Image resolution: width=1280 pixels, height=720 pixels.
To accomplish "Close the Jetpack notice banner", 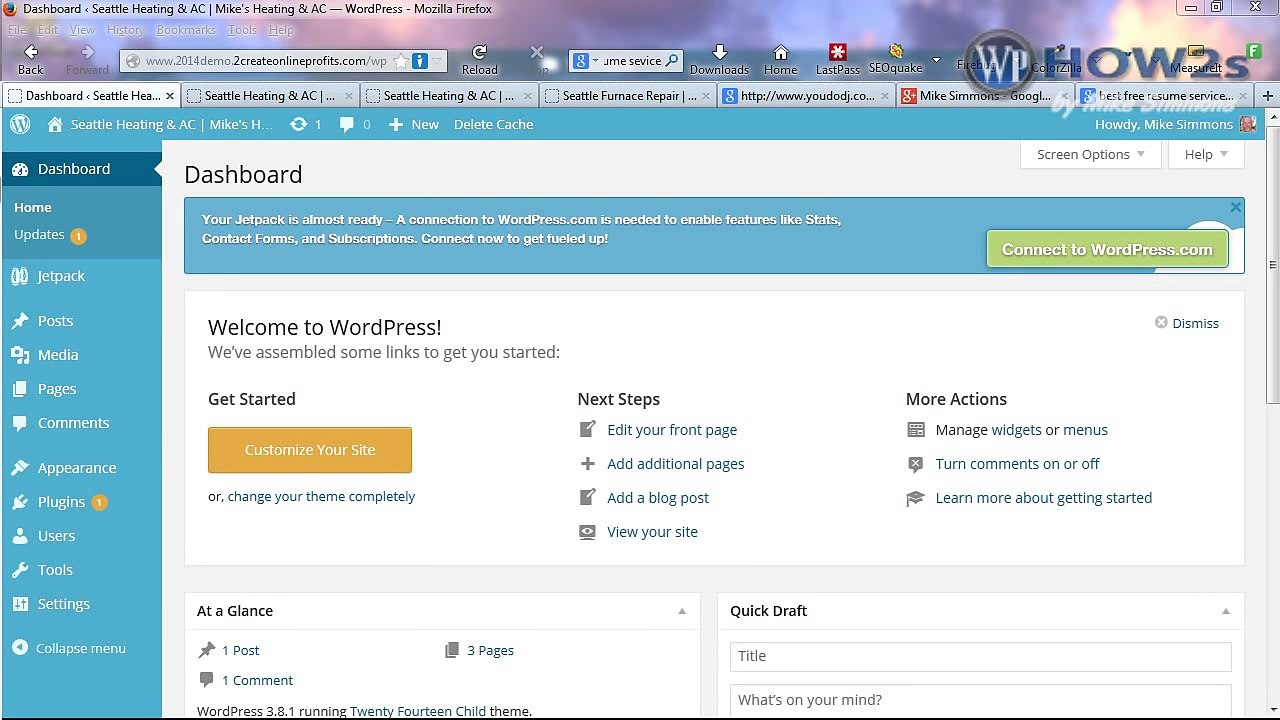I will (1236, 207).
